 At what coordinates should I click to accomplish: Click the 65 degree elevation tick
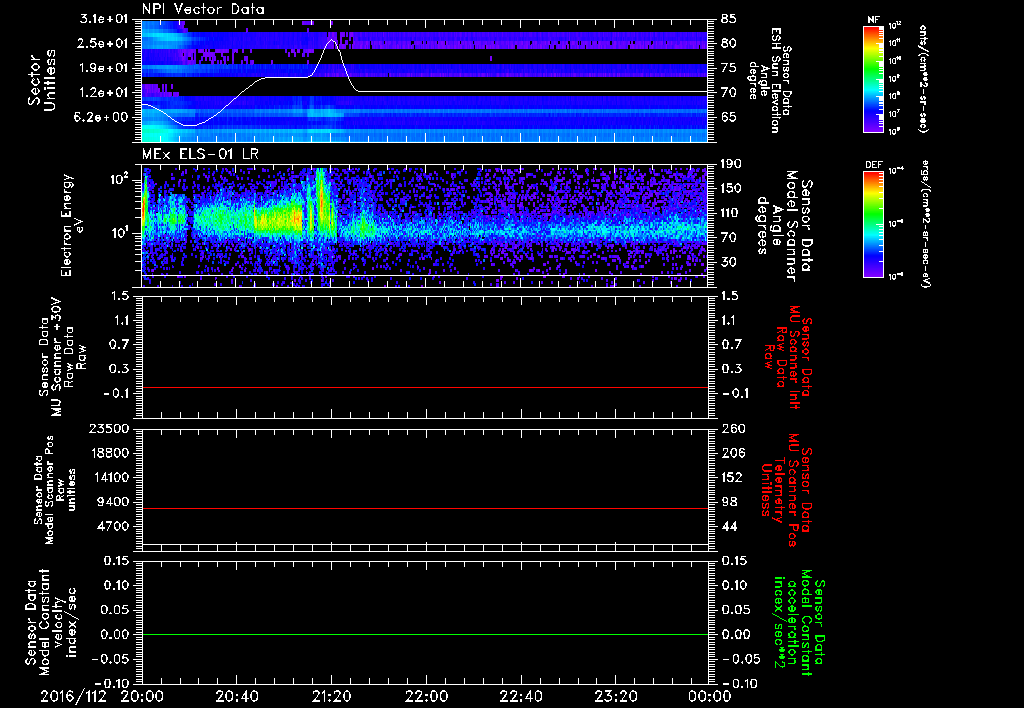729,117
